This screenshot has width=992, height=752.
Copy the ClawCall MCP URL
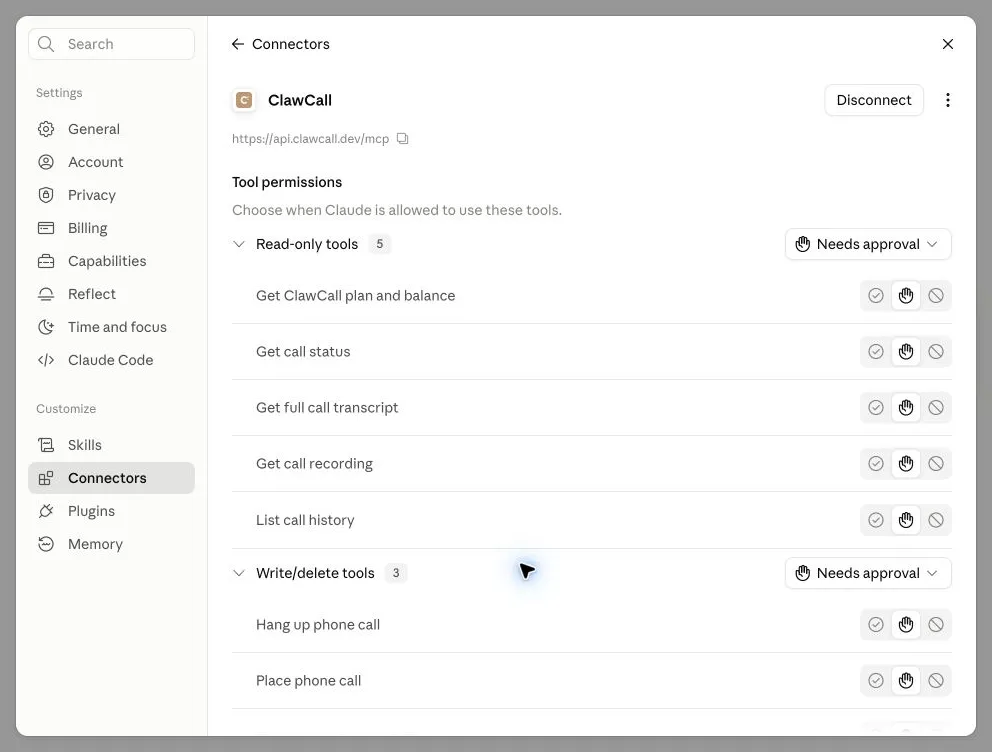pyautogui.click(x=402, y=139)
